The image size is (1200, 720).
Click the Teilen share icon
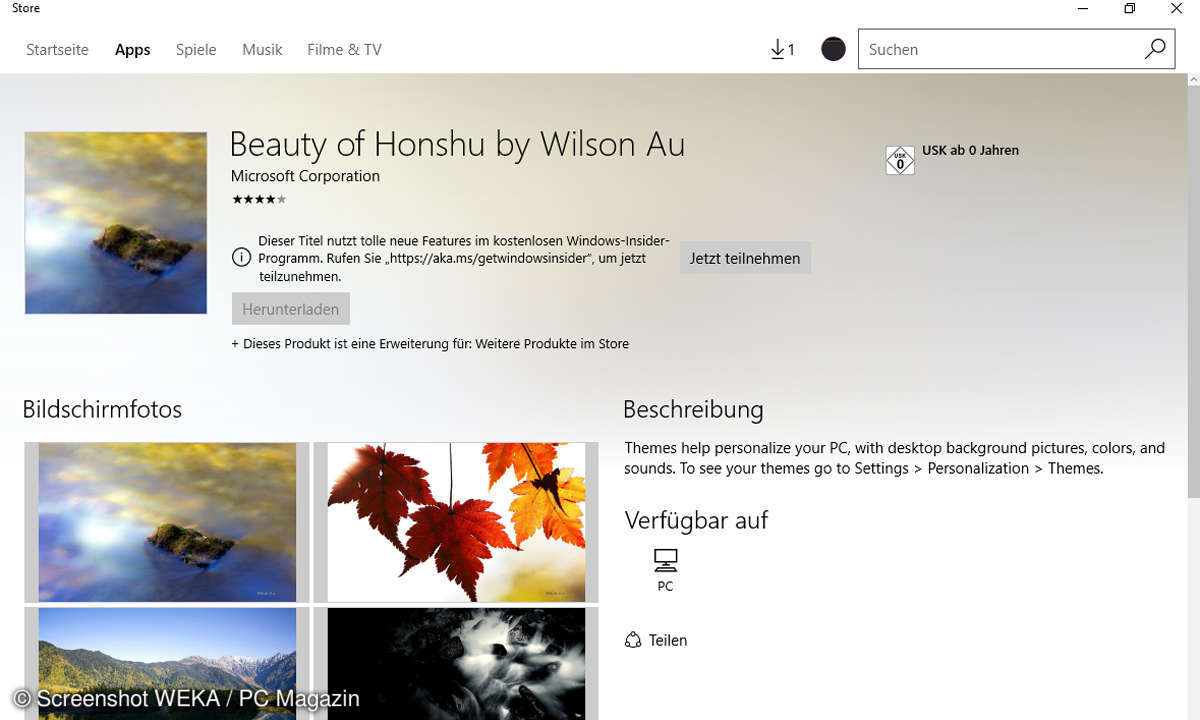tap(633, 640)
